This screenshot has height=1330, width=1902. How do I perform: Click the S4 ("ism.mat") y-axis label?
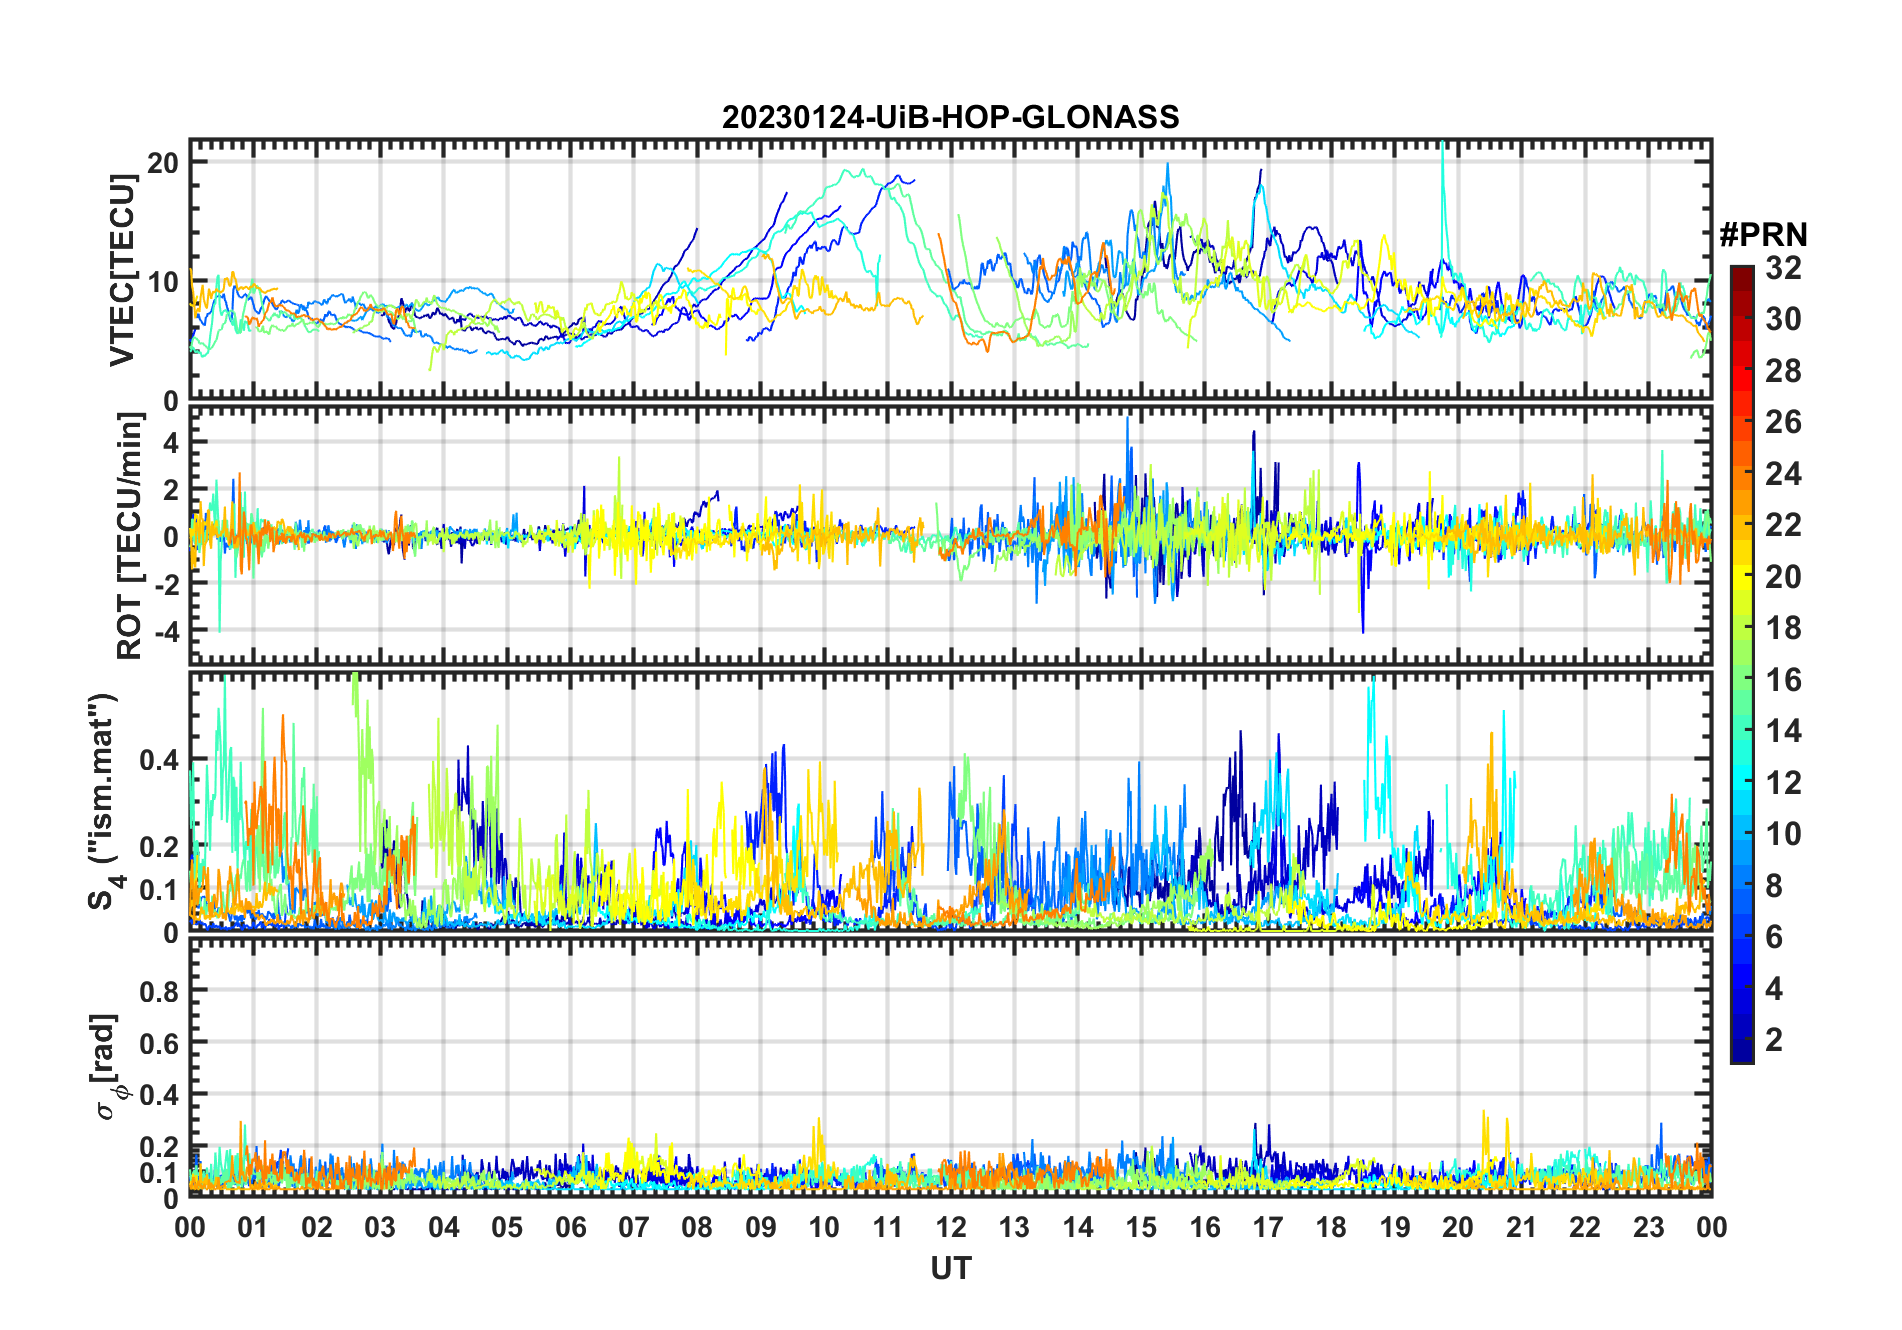(104, 802)
